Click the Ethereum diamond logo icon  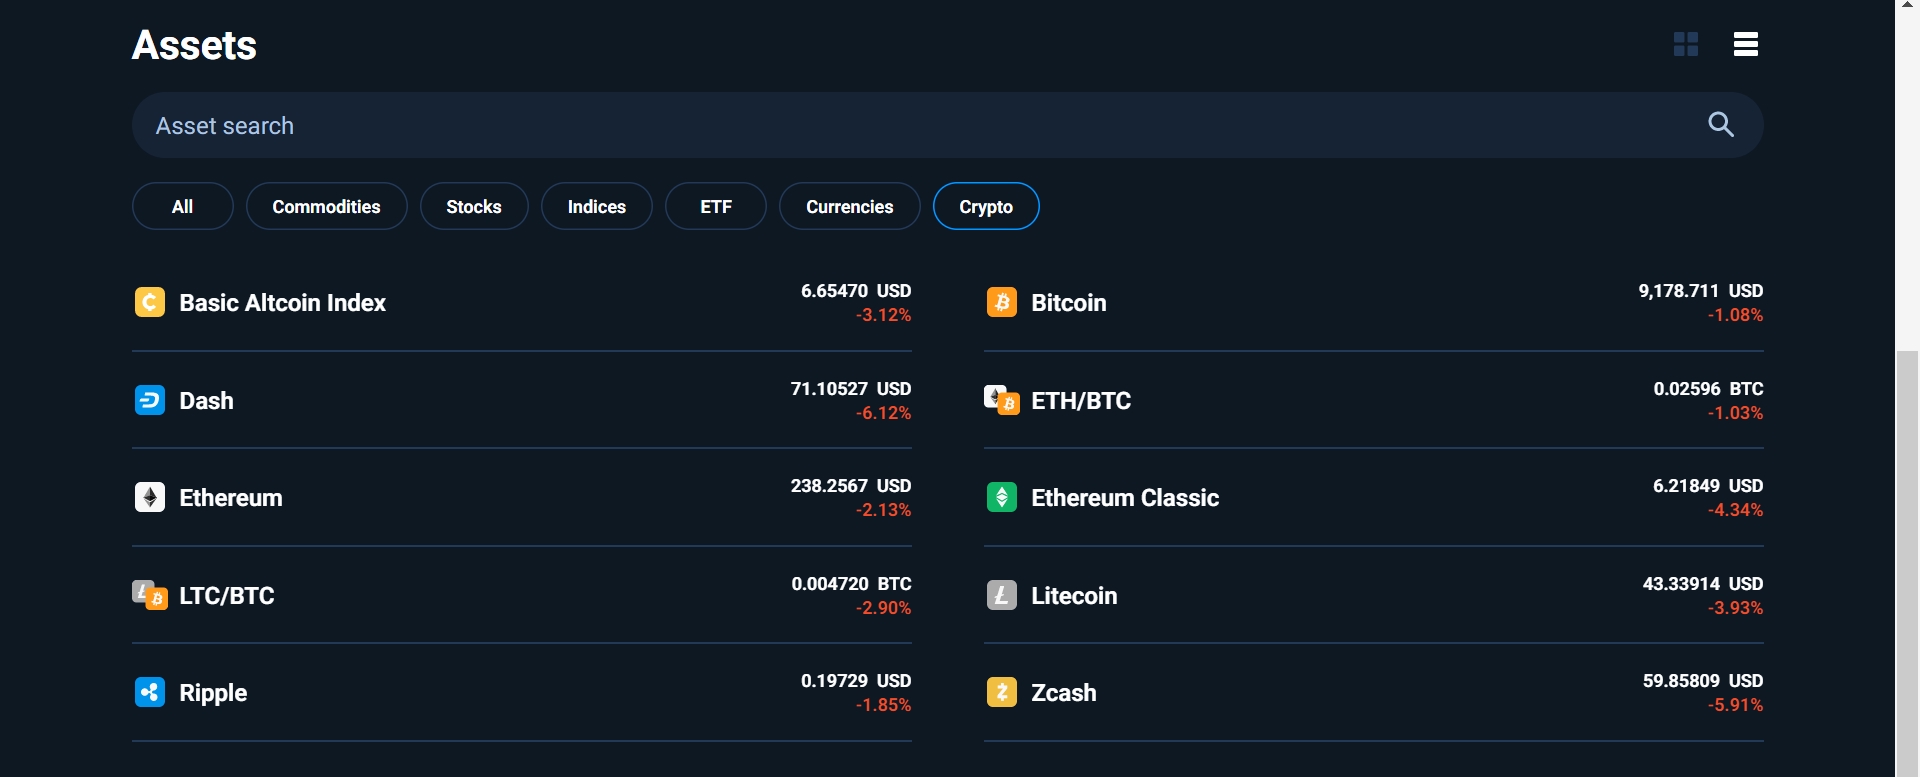(150, 497)
